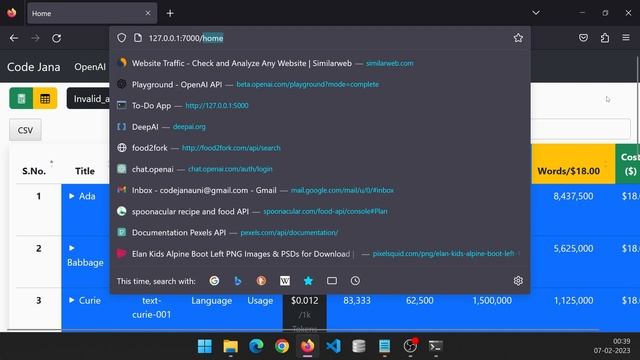Screen dimensions: 640x360
Task: Click the 5,625,000 words cell
Action: pos(573,249)
